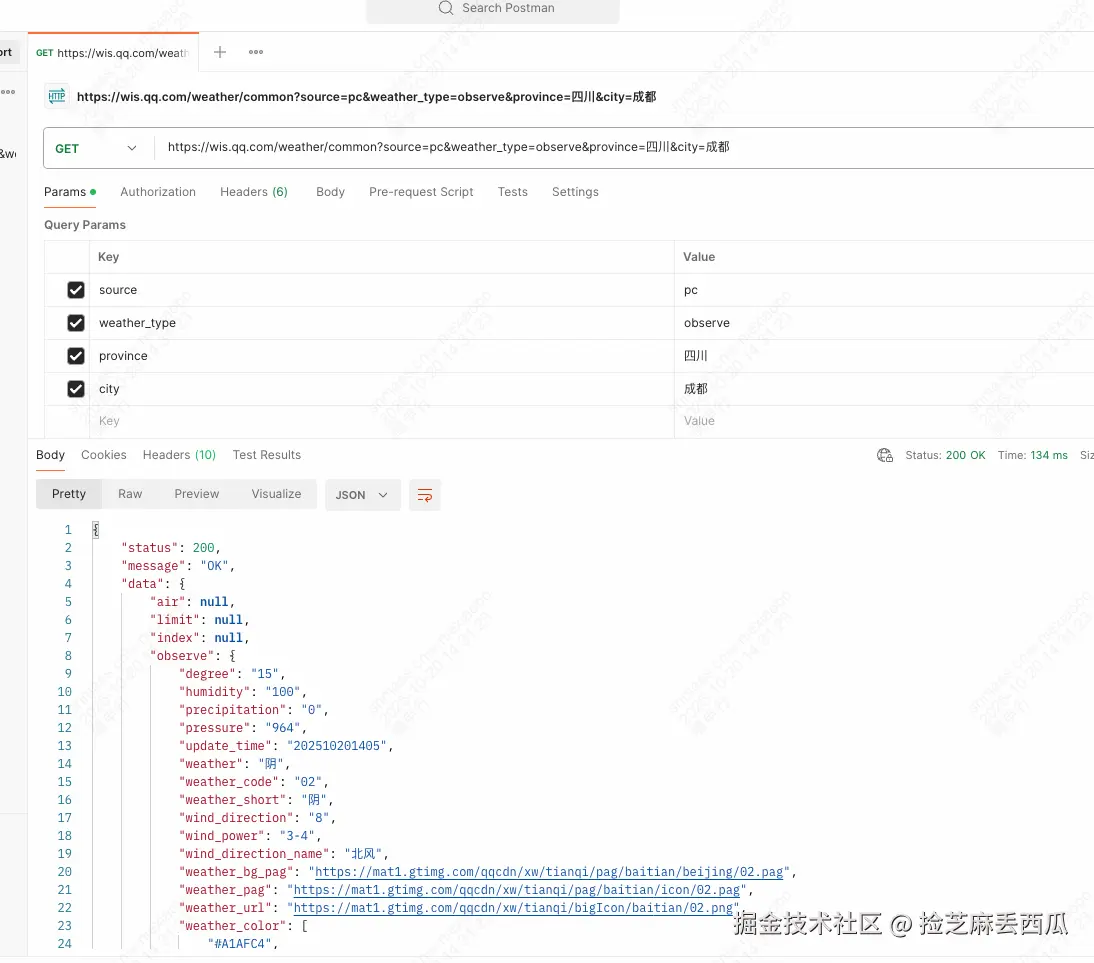The width and height of the screenshot is (1094, 963).
Task: Open the Settings tab
Action: (x=575, y=192)
